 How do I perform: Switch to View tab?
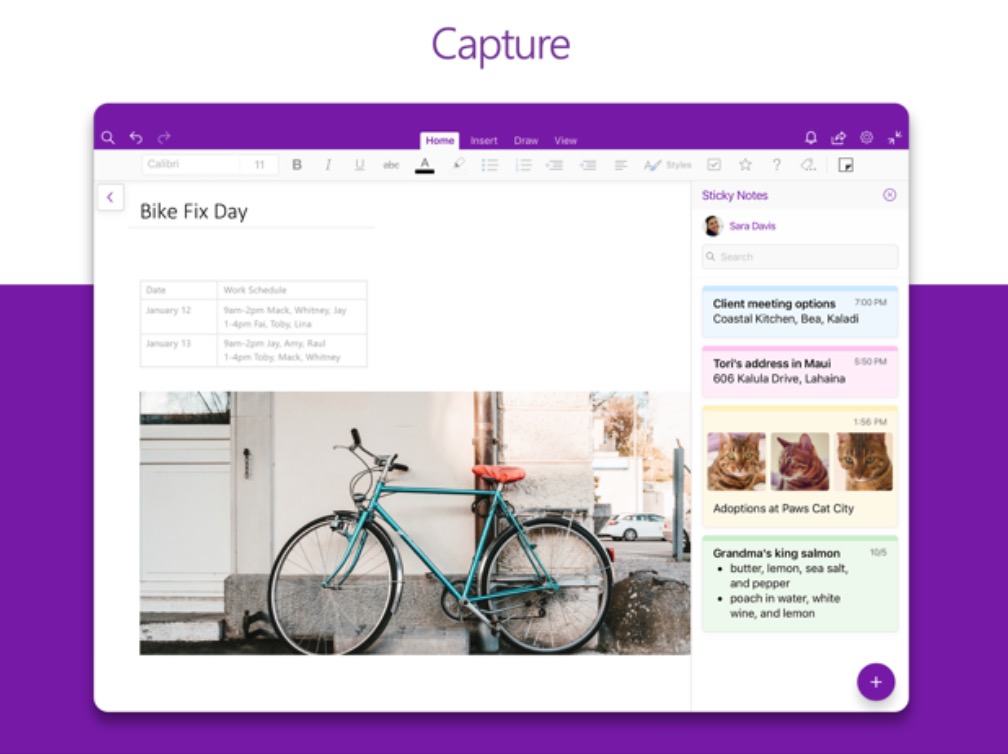566,141
